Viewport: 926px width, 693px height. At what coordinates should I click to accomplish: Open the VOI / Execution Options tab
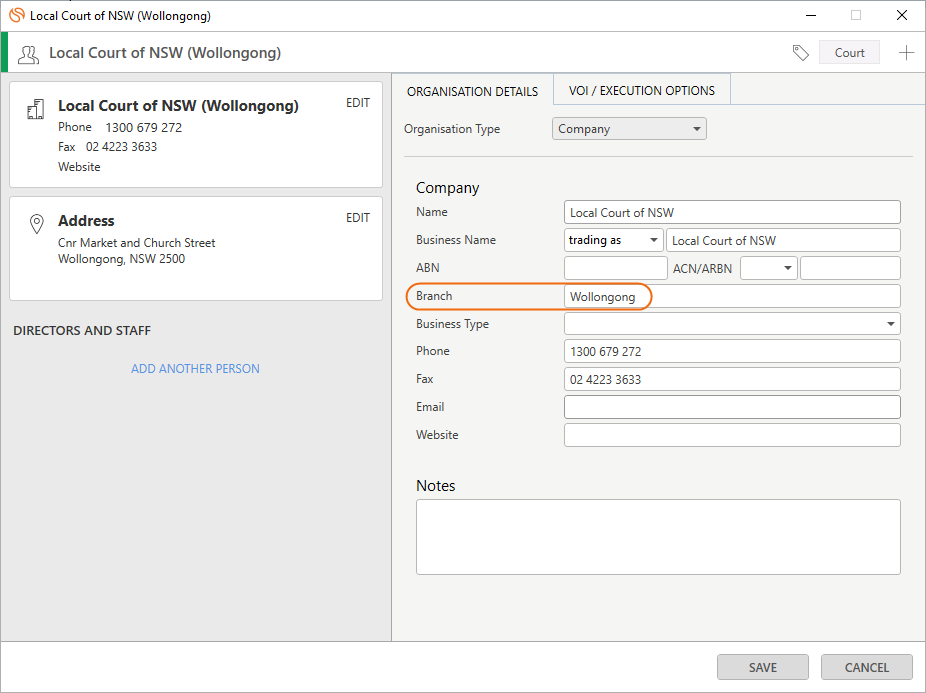pyautogui.click(x=642, y=90)
